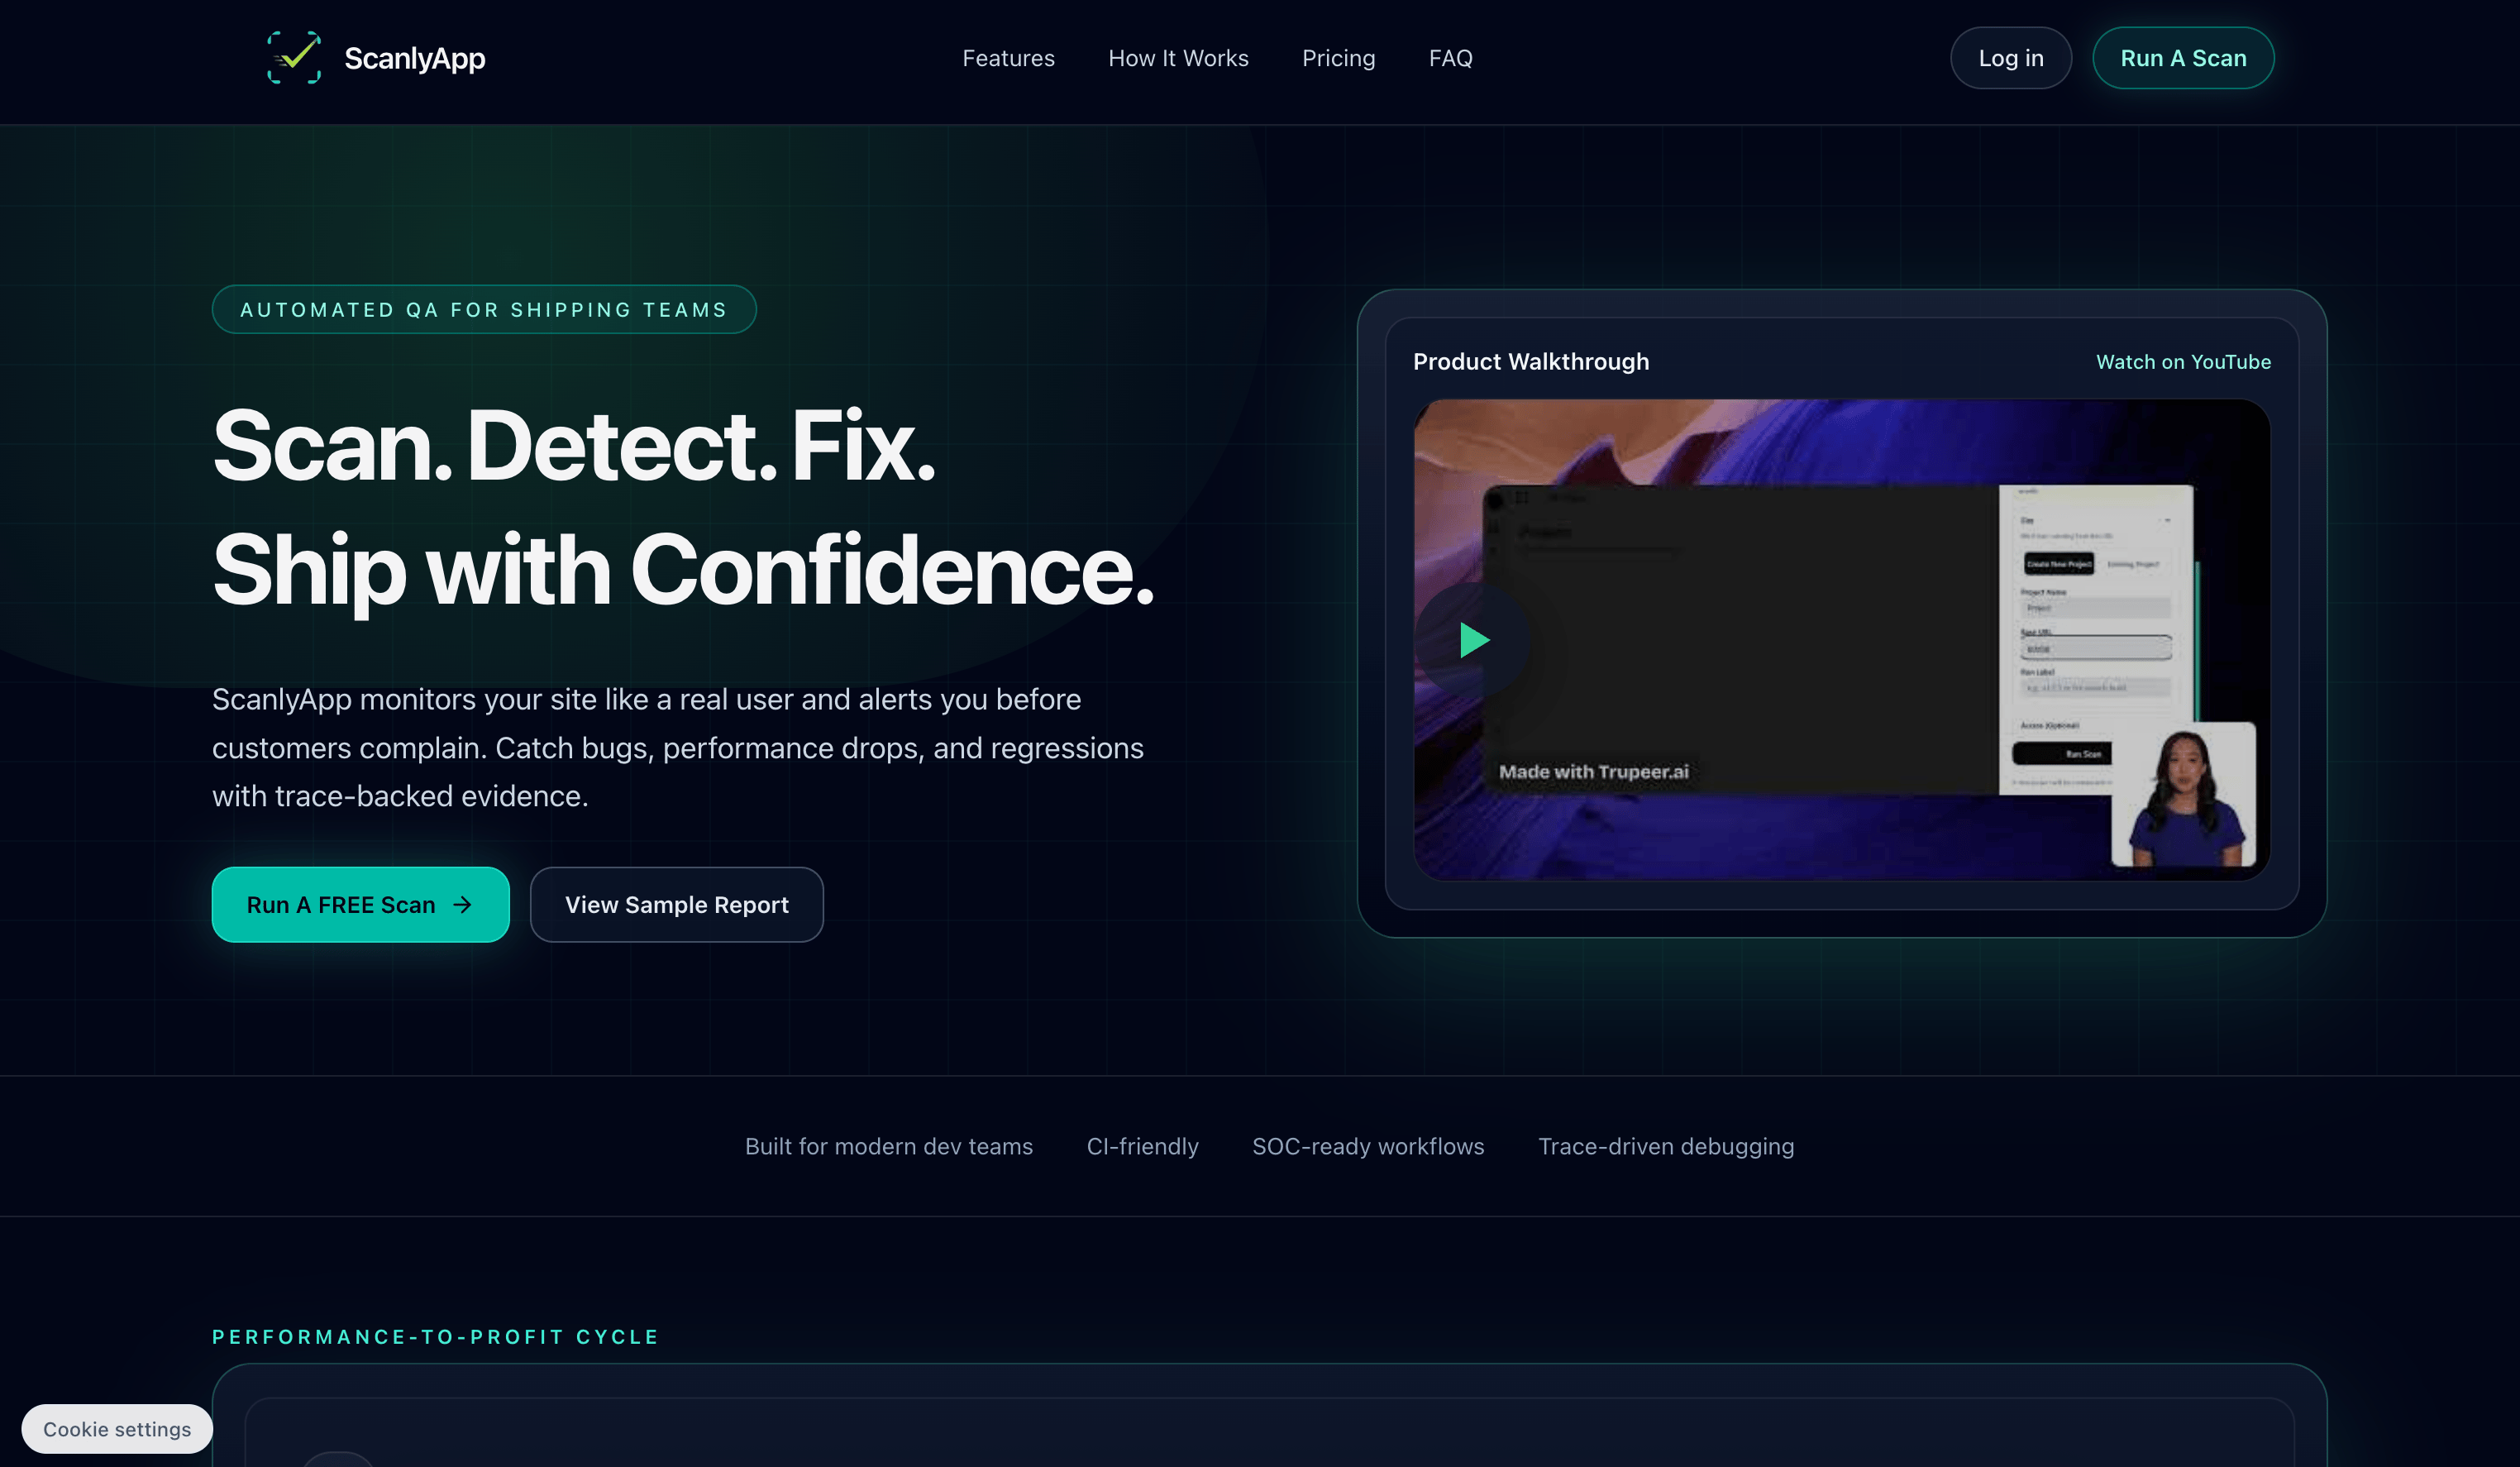Jump to FAQ section

1450,58
